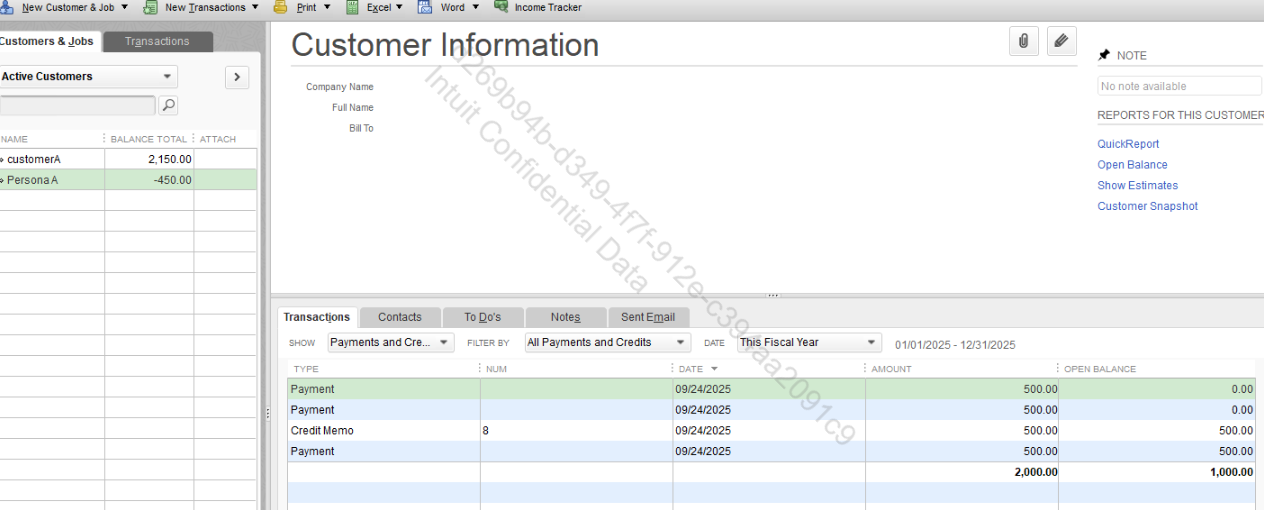Open the Show Estimates link

coord(1138,185)
